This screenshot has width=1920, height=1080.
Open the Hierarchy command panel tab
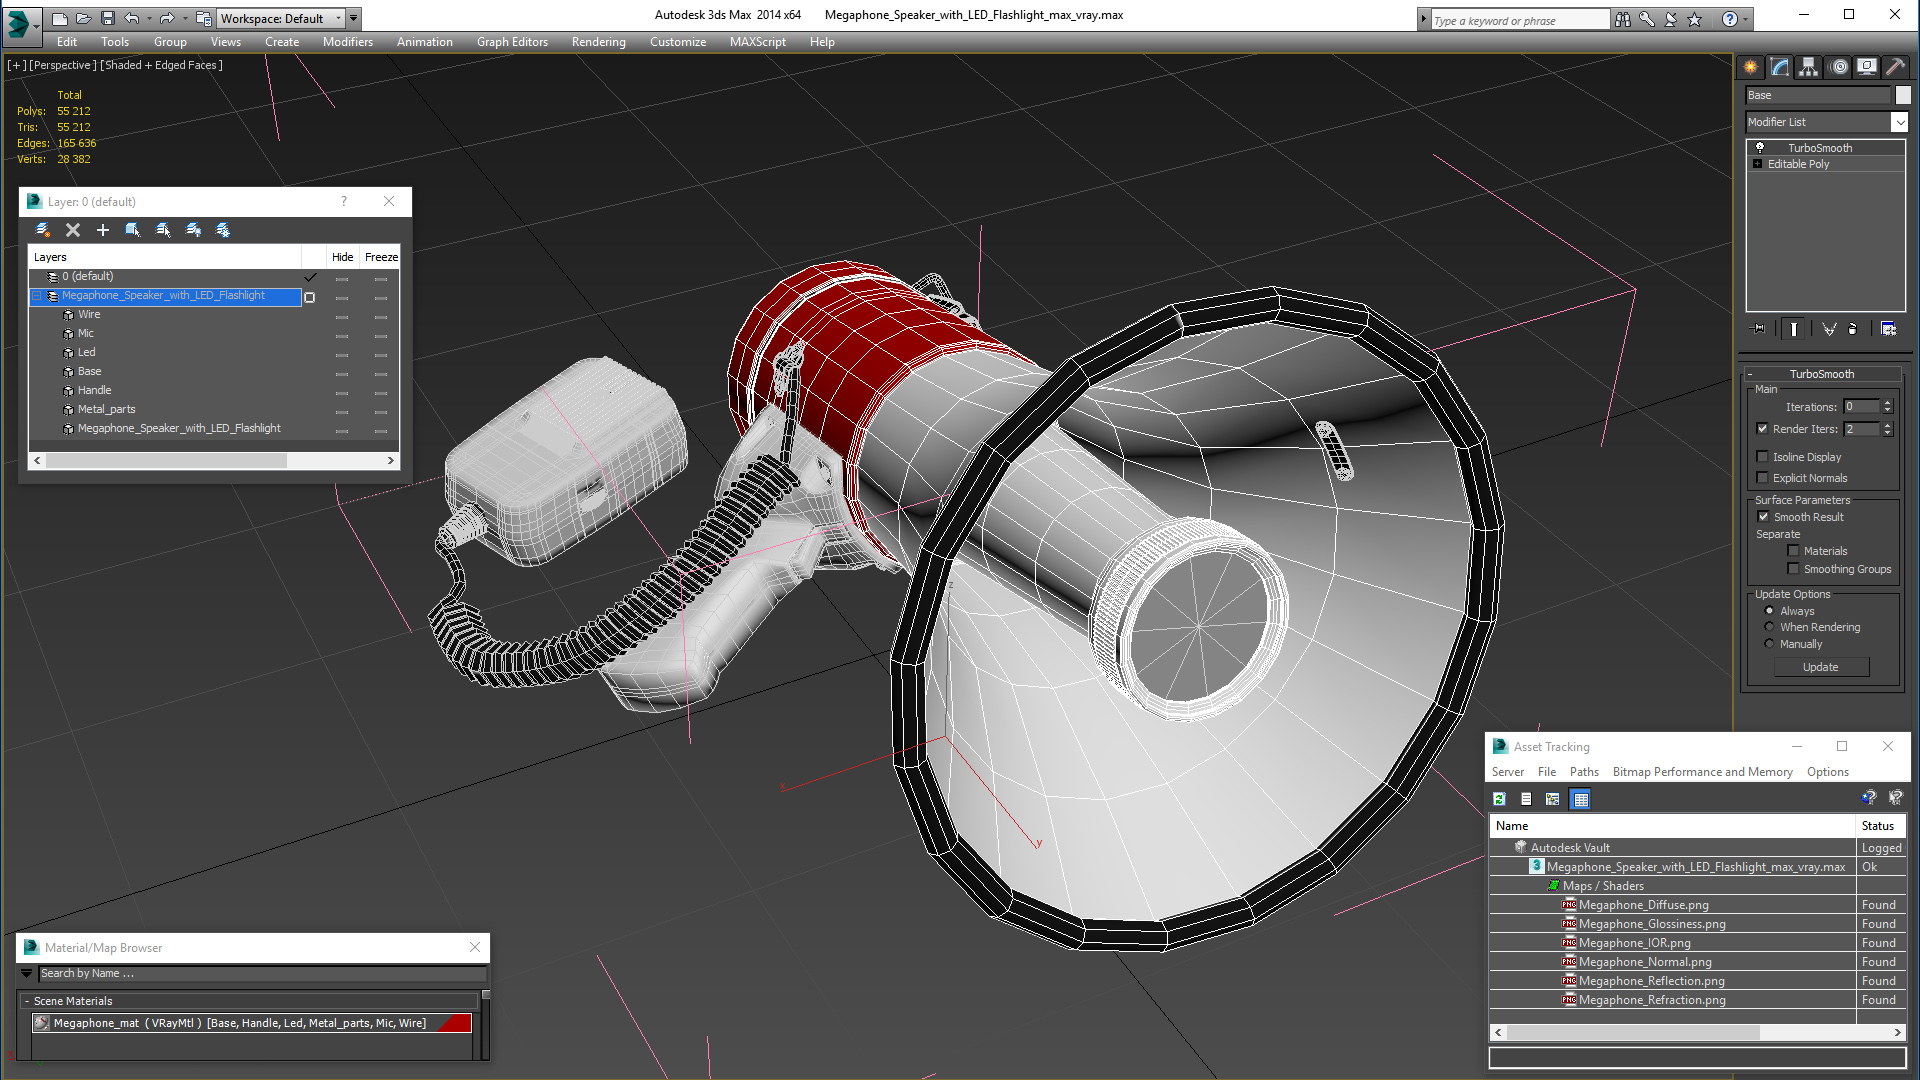coord(1809,67)
